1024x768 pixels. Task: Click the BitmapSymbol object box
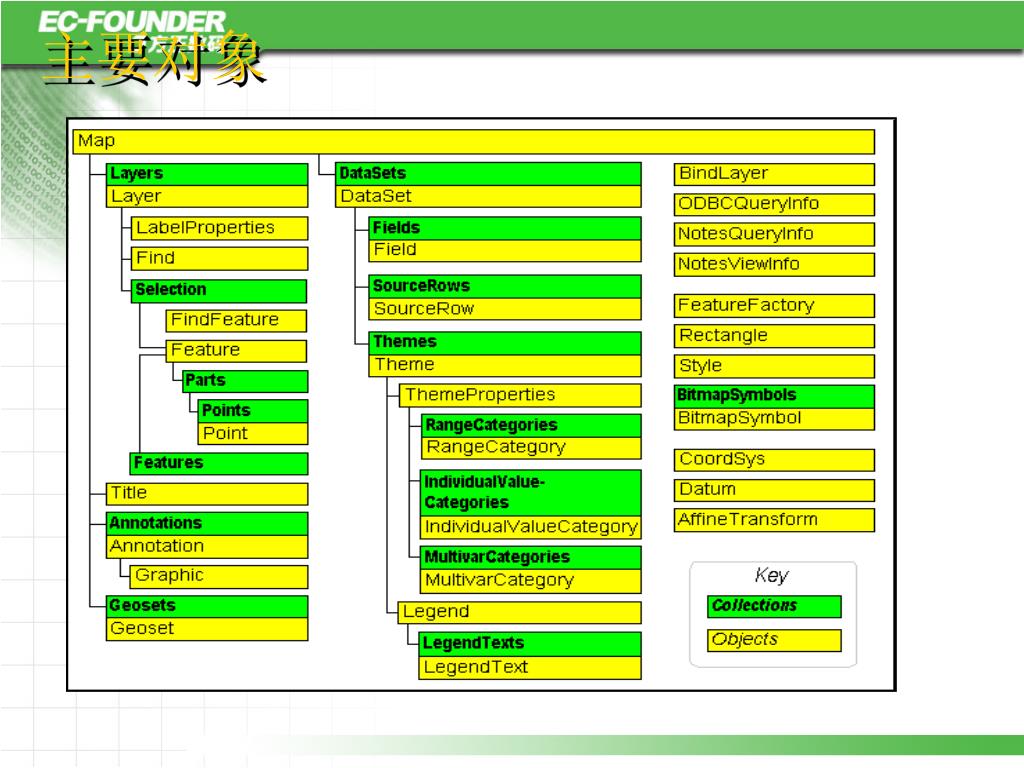(x=774, y=419)
